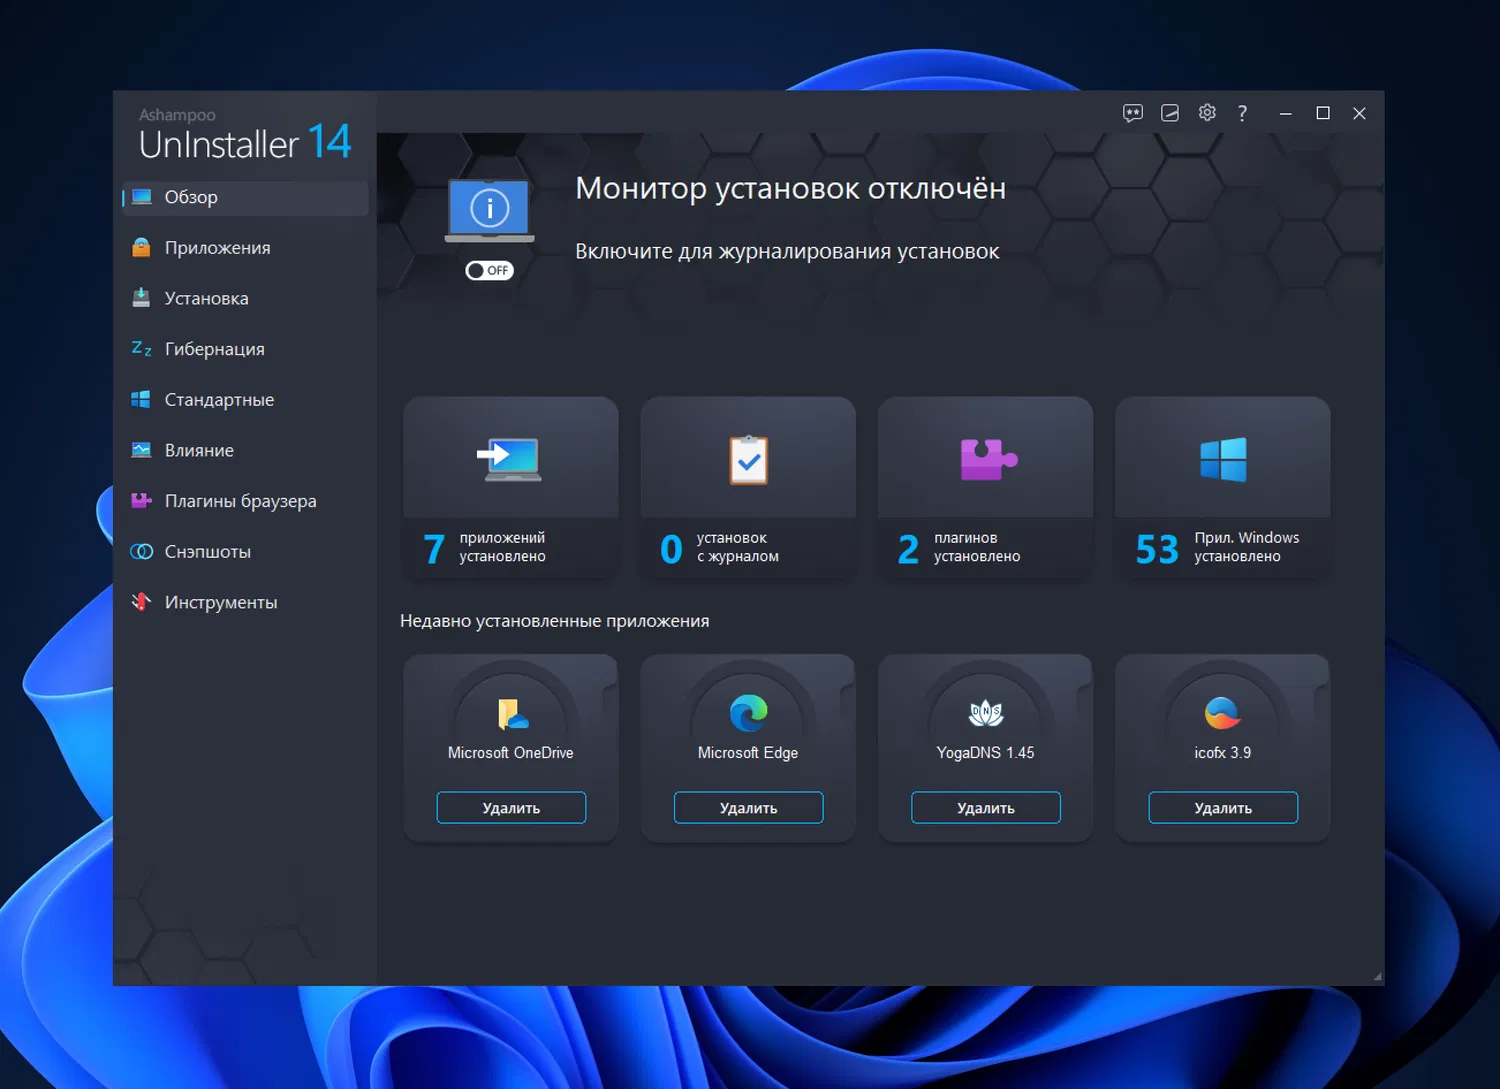Go to the Стандартные section
Viewport: 1500px width, 1089px height.
click(245, 400)
